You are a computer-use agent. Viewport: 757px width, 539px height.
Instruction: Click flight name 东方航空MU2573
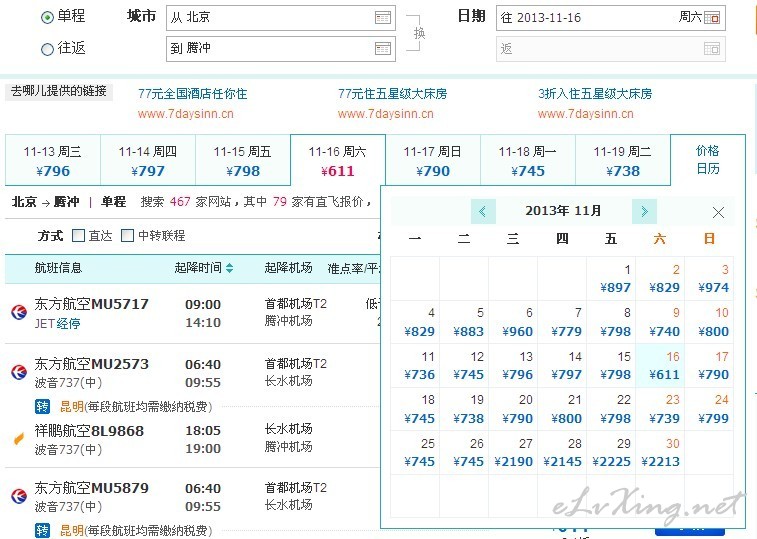92,364
